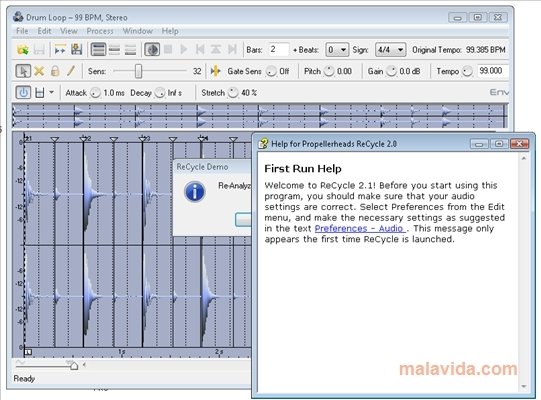Click the Drum Loop window title icon

[x=18, y=17]
